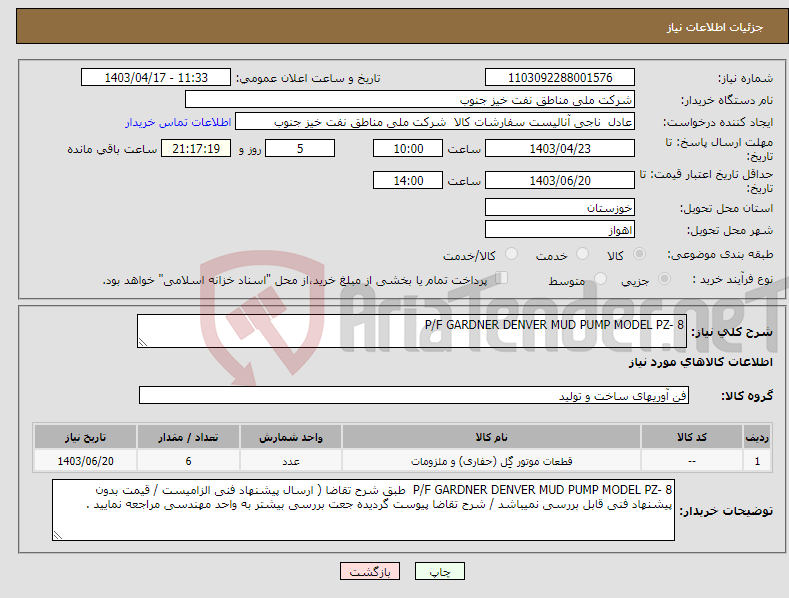The width and height of the screenshot is (789, 598).
Task: Click the countdown timer 21:17:19
Action: coord(196,148)
